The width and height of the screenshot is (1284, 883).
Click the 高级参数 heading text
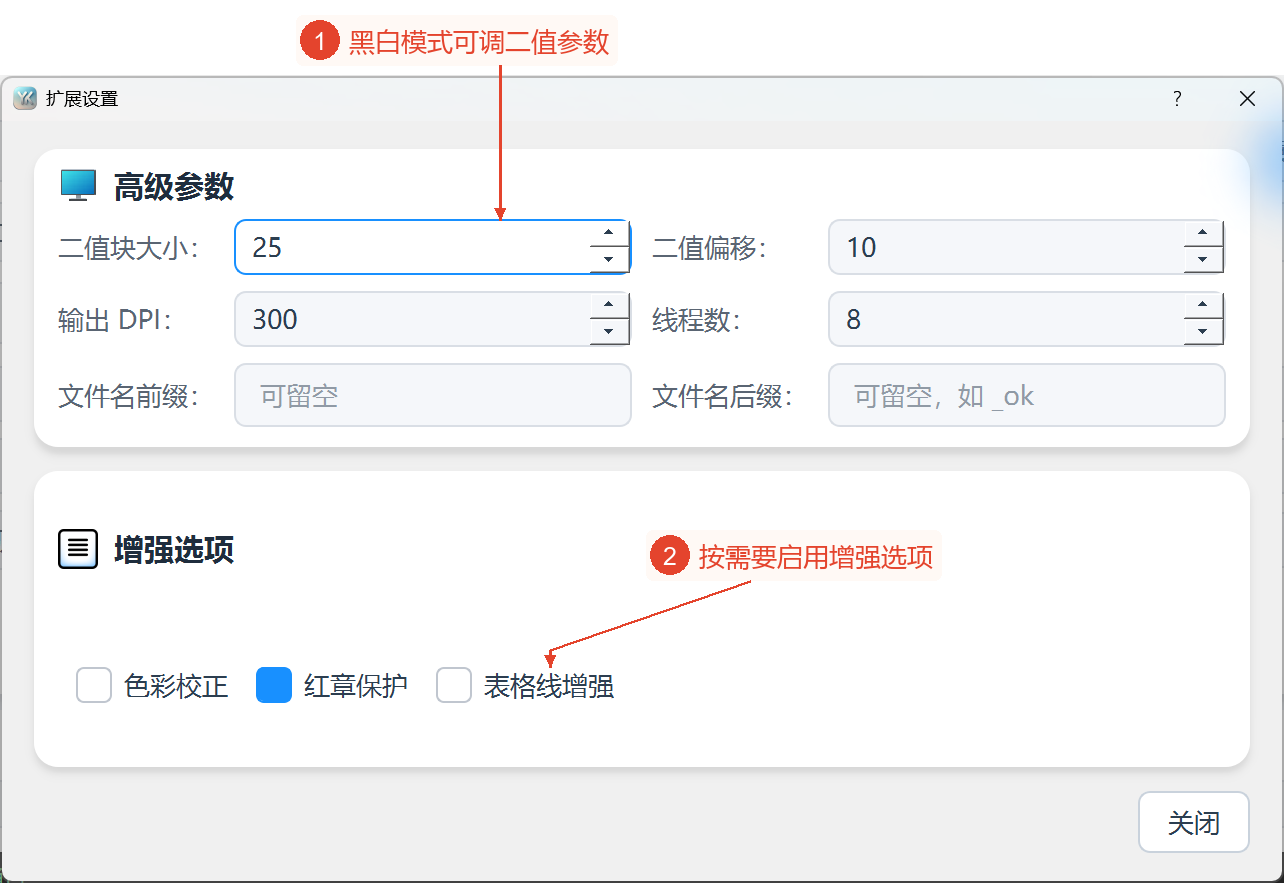pos(174,186)
